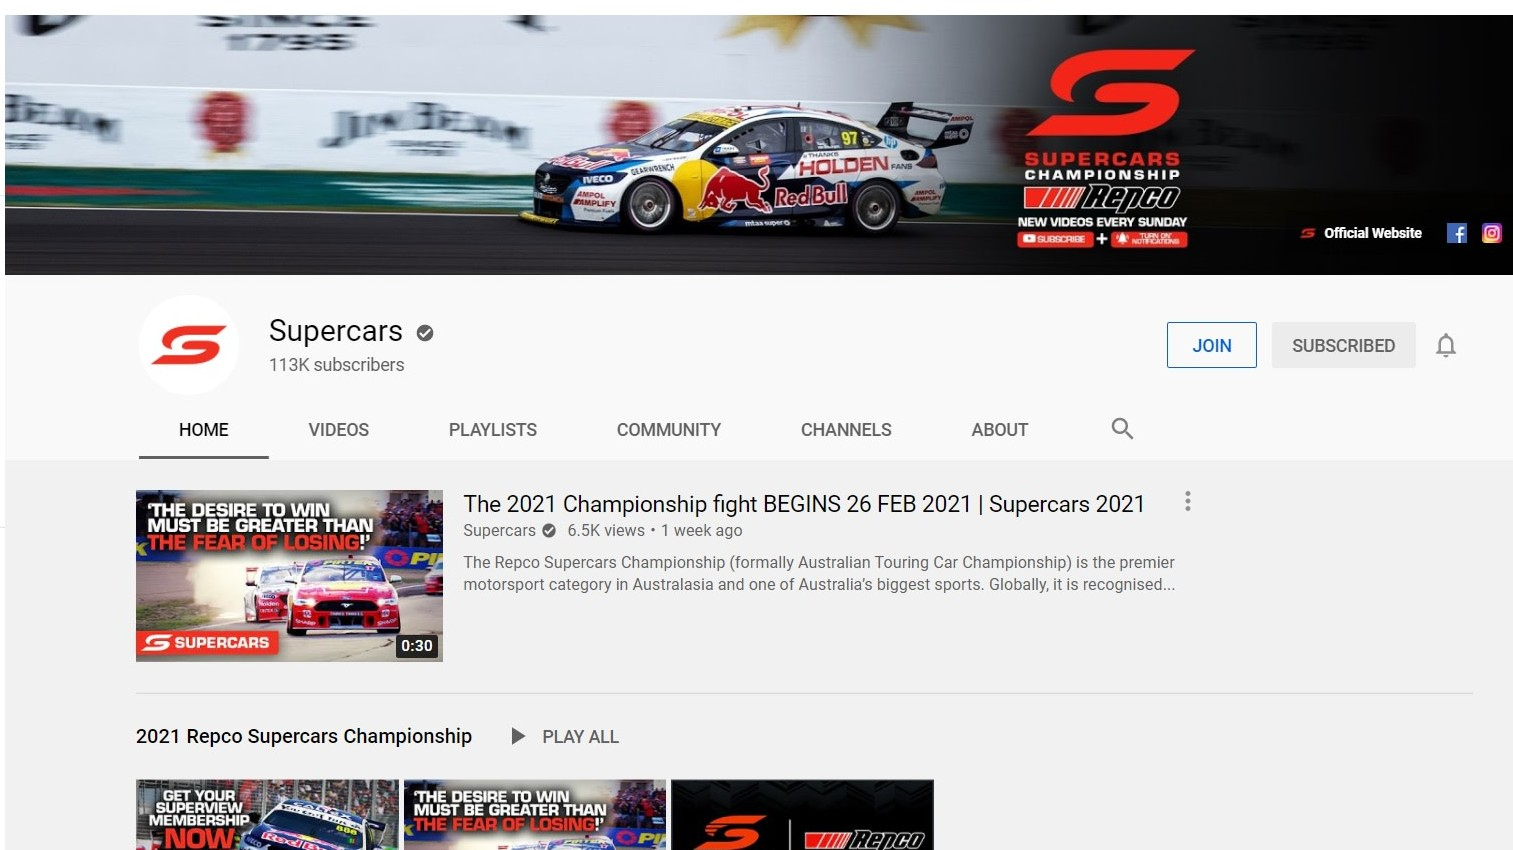Click the Official Website banner link
The image size is (1513, 850).
[x=1371, y=233]
